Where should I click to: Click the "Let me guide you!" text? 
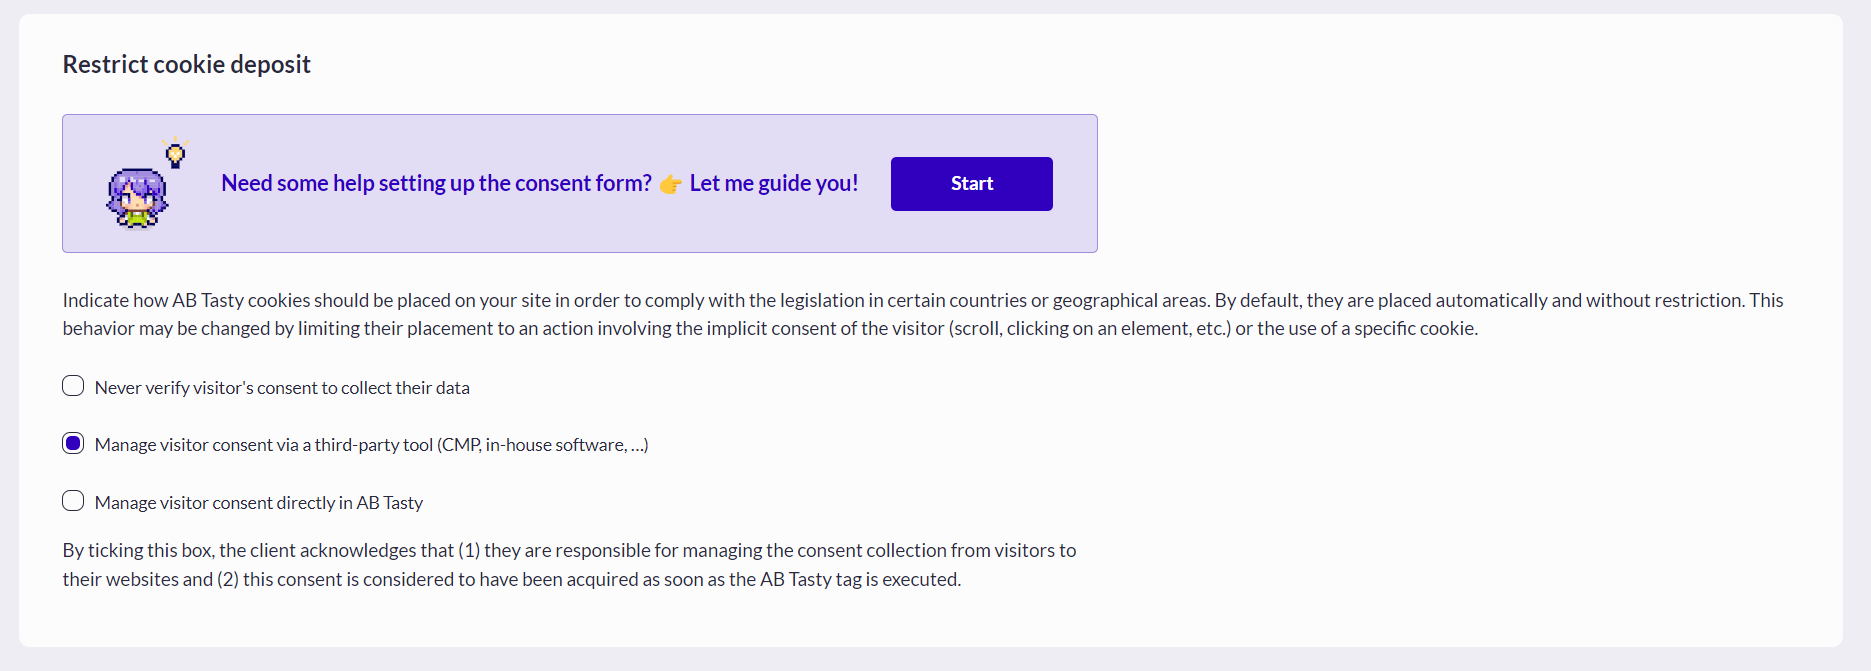point(773,184)
